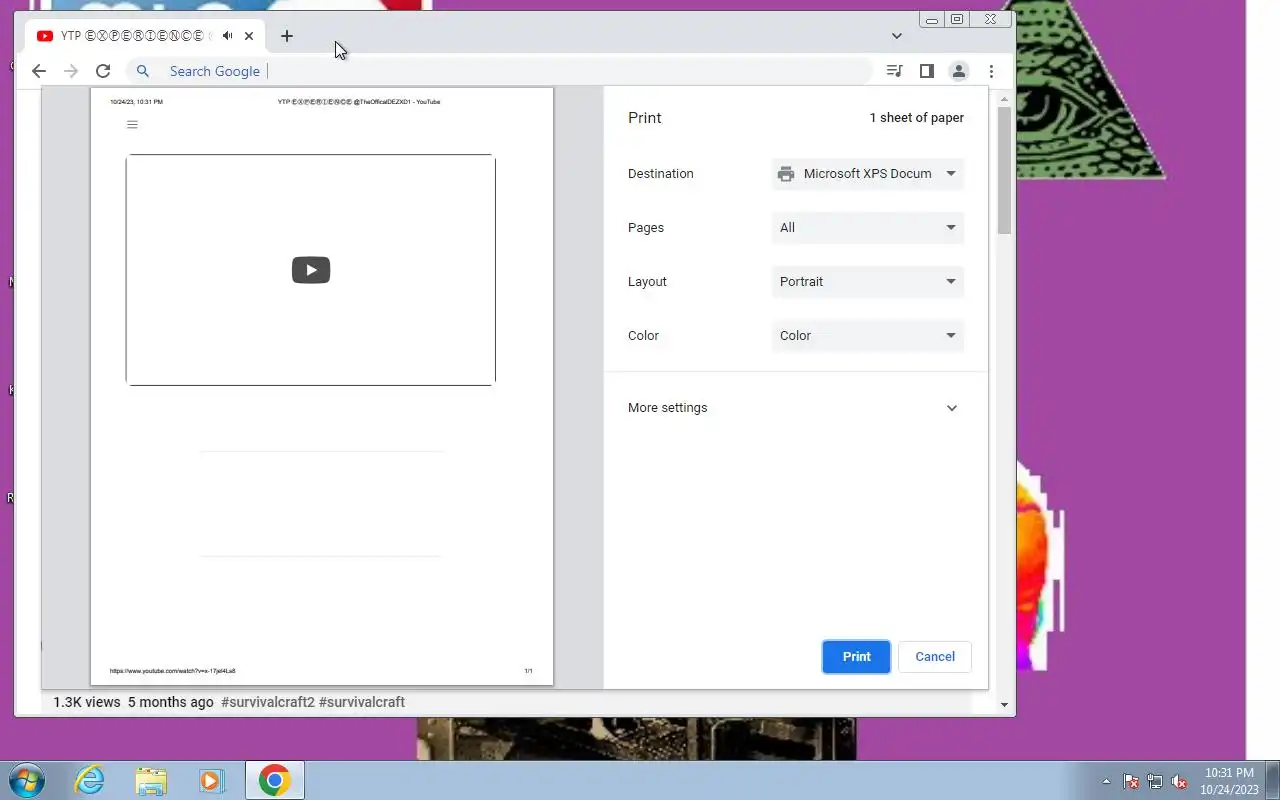Open the Chrome profile avatar
1280x800 pixels.
click(958, 71)
